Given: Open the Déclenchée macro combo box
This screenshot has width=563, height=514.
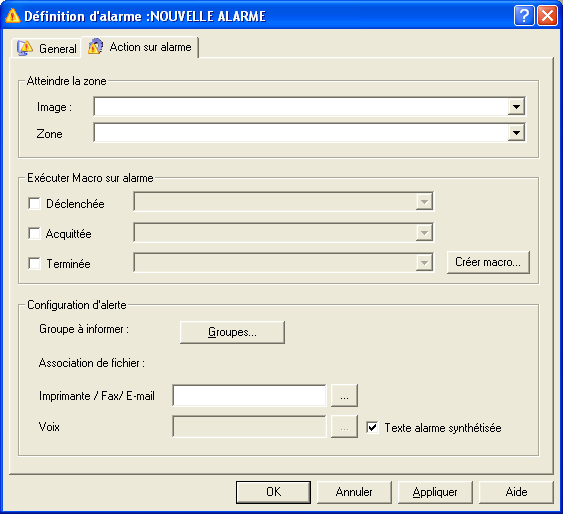Looking at the screenshot, I should [284, 202].
